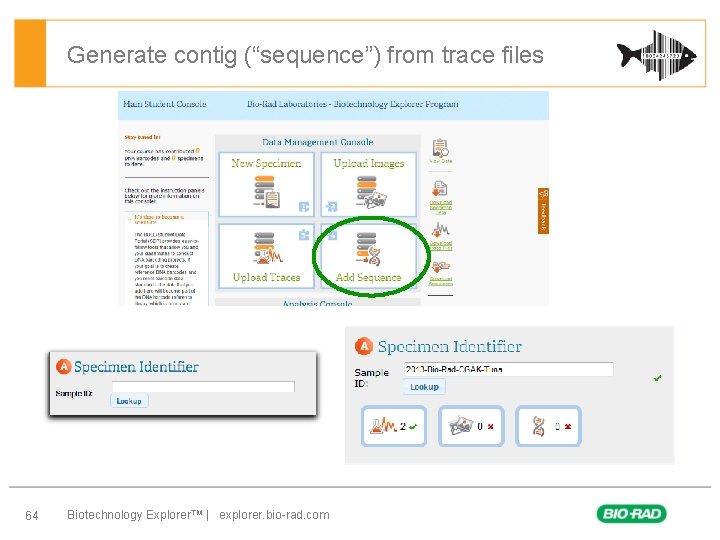
Task: Click the DNA sequence count box showing 0
Action: click(548, 426)
